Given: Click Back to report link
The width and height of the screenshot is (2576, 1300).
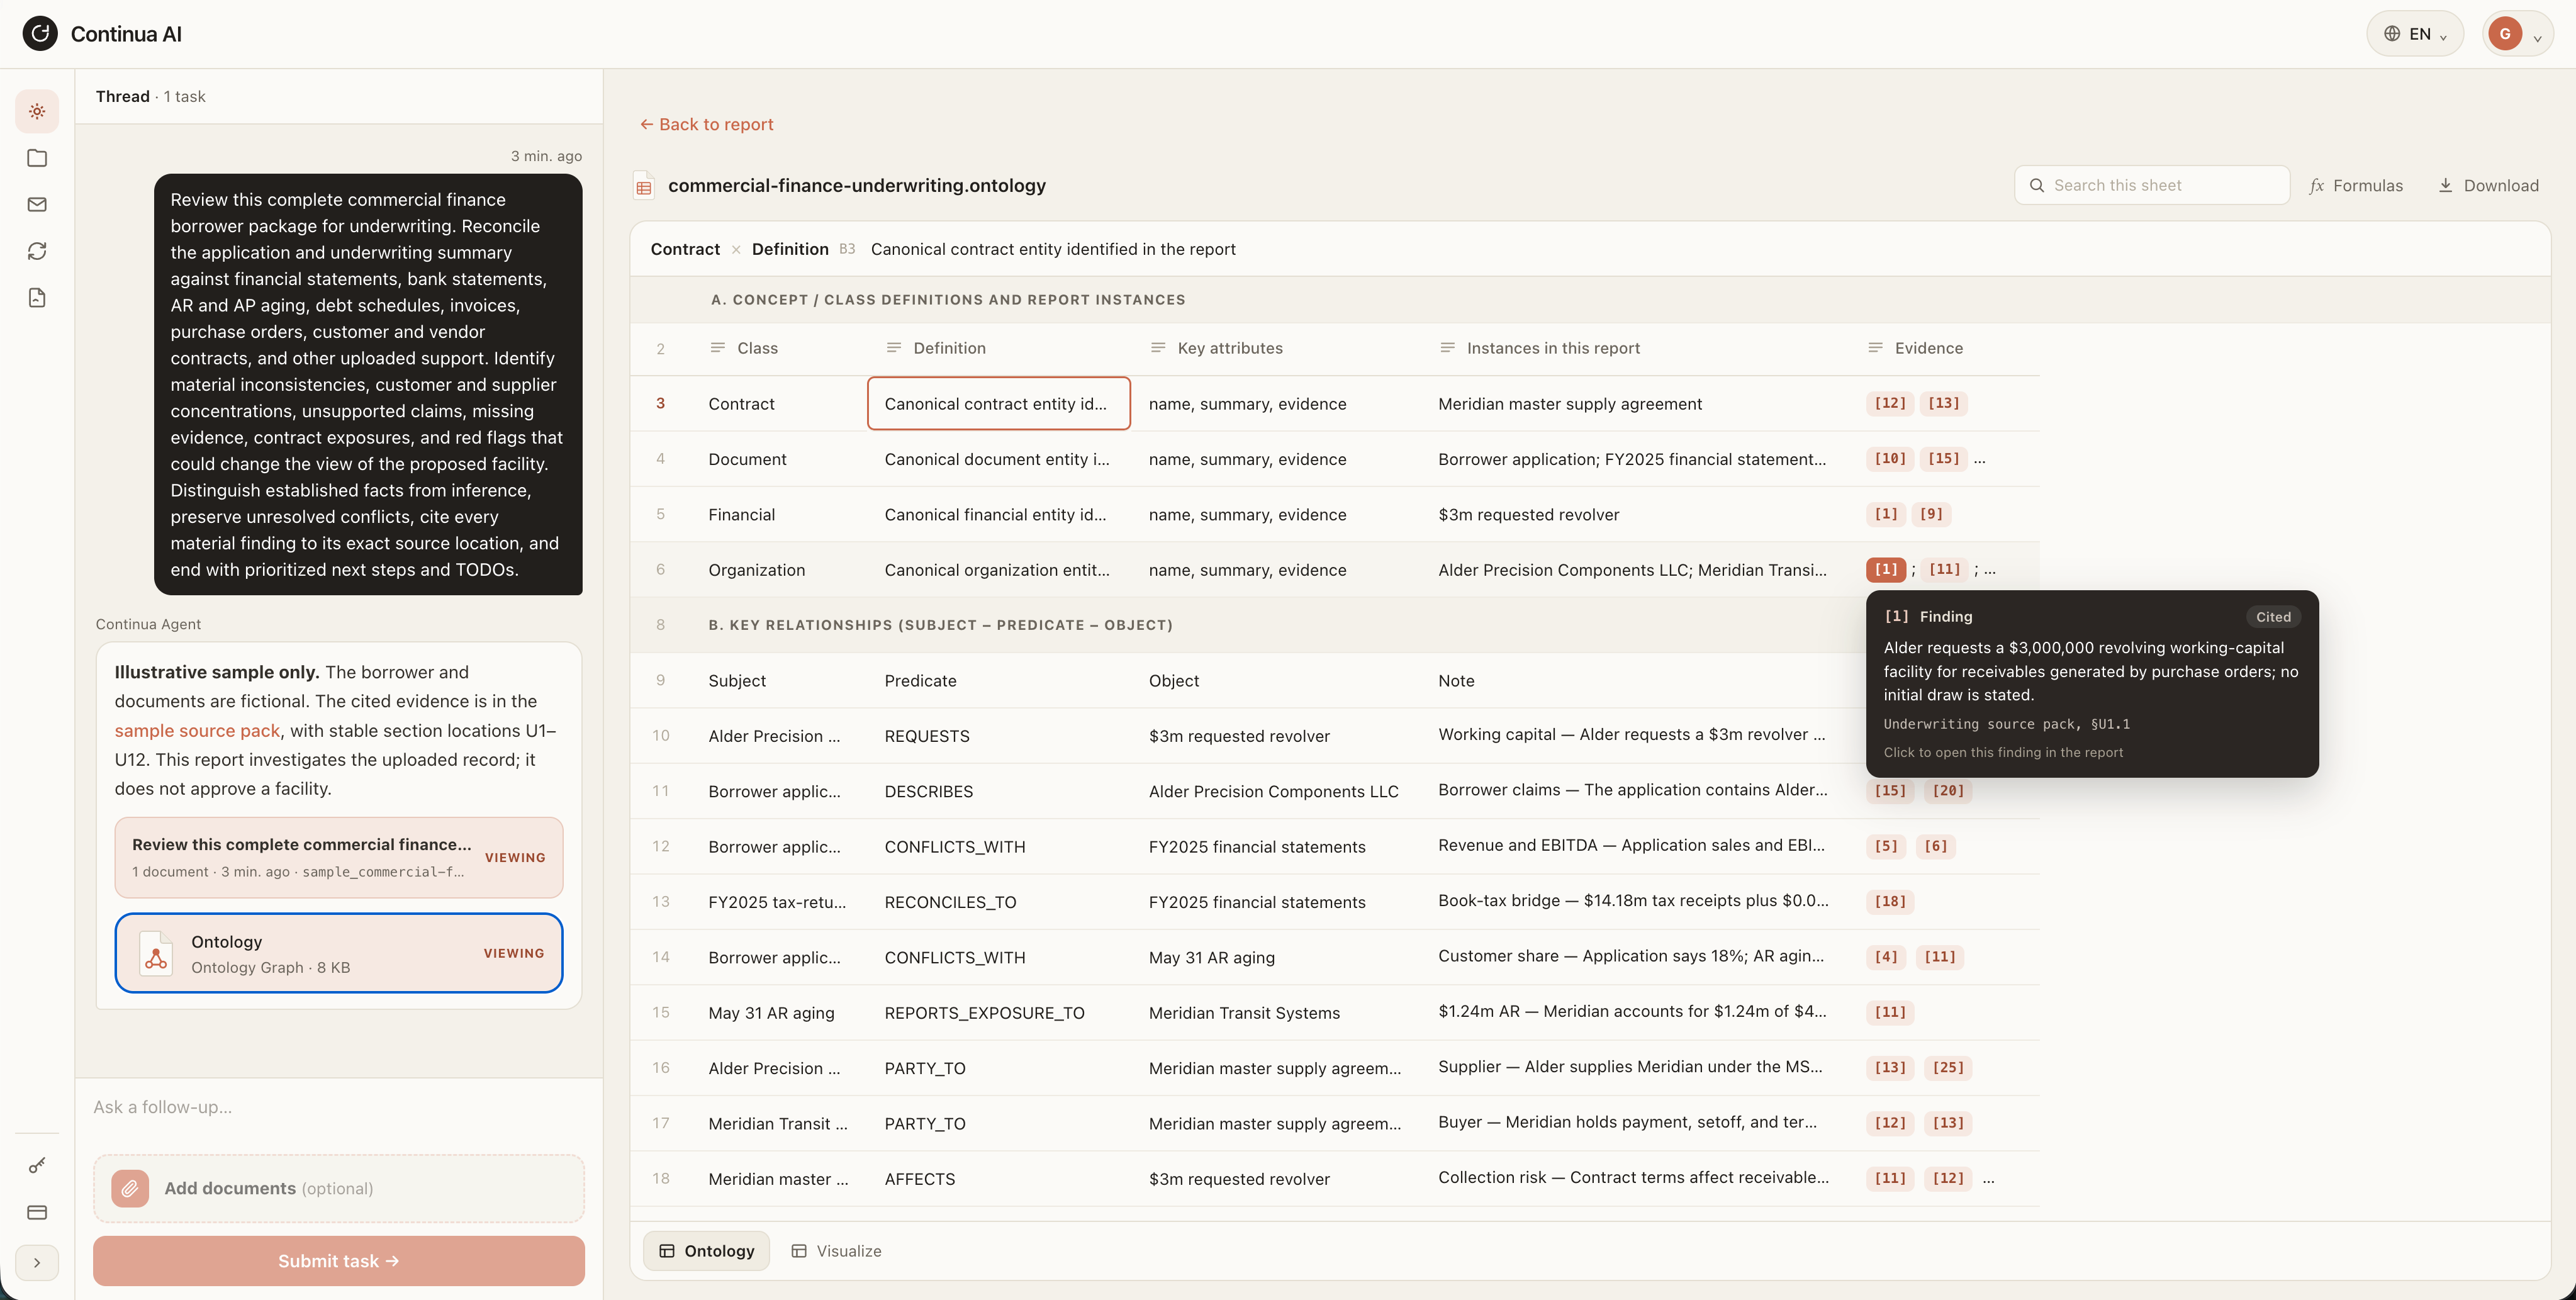Looking at the screenshot, I should click(706, 124).
